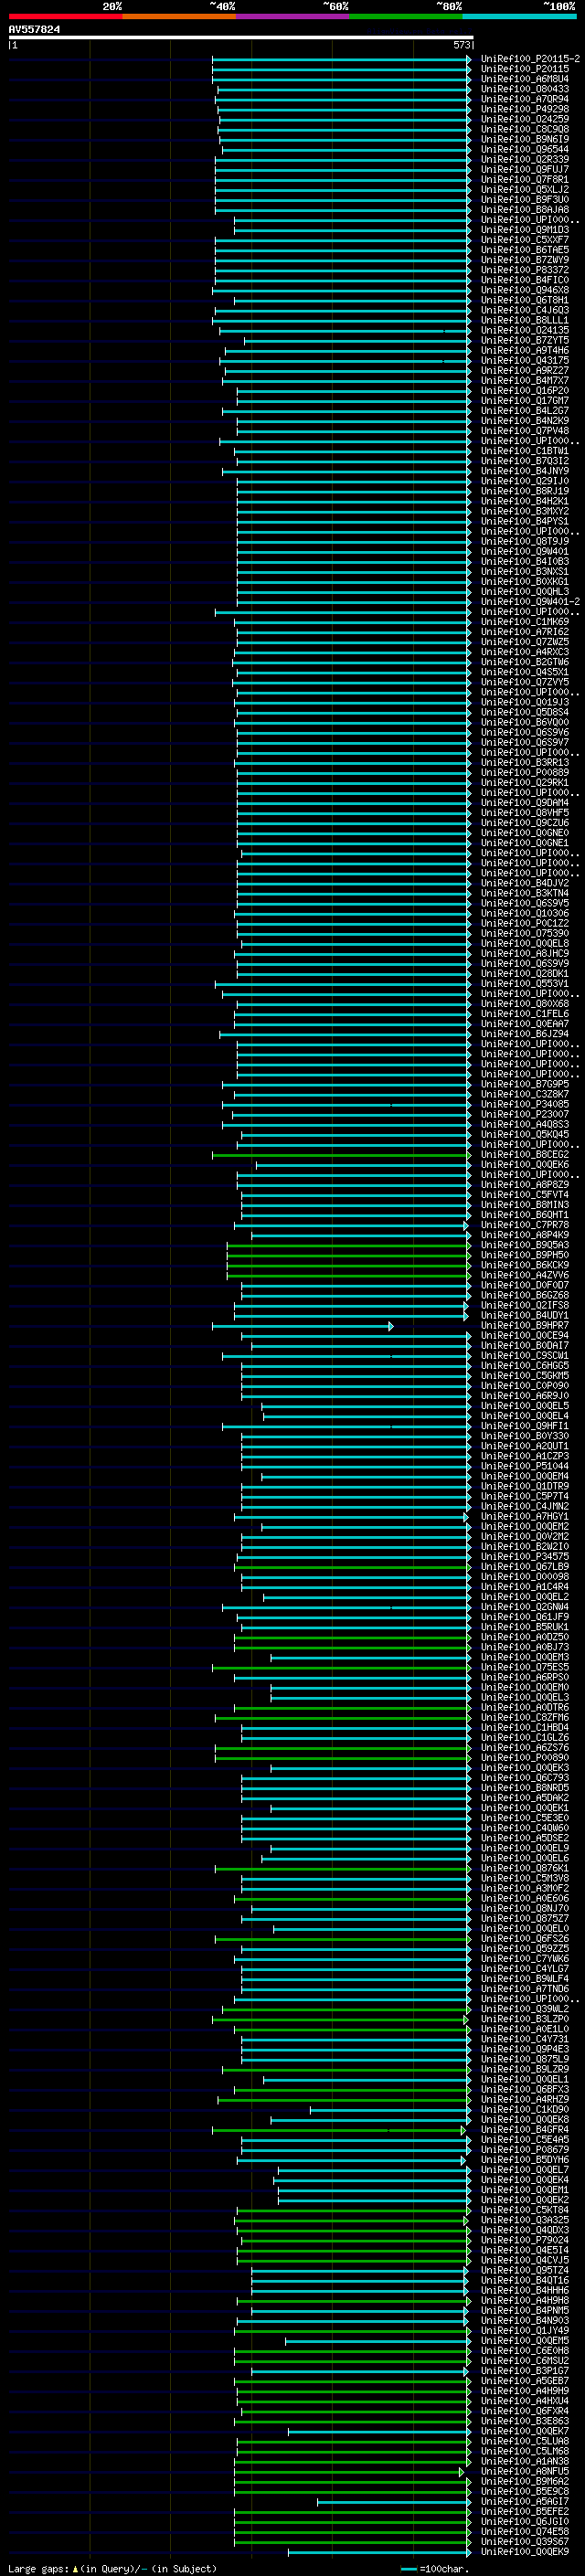Select the UniRef100_Q1DTR9 label
The width and height of the screenshot is (585, 2576).
pyautogui.click(x=525, y=1486)
